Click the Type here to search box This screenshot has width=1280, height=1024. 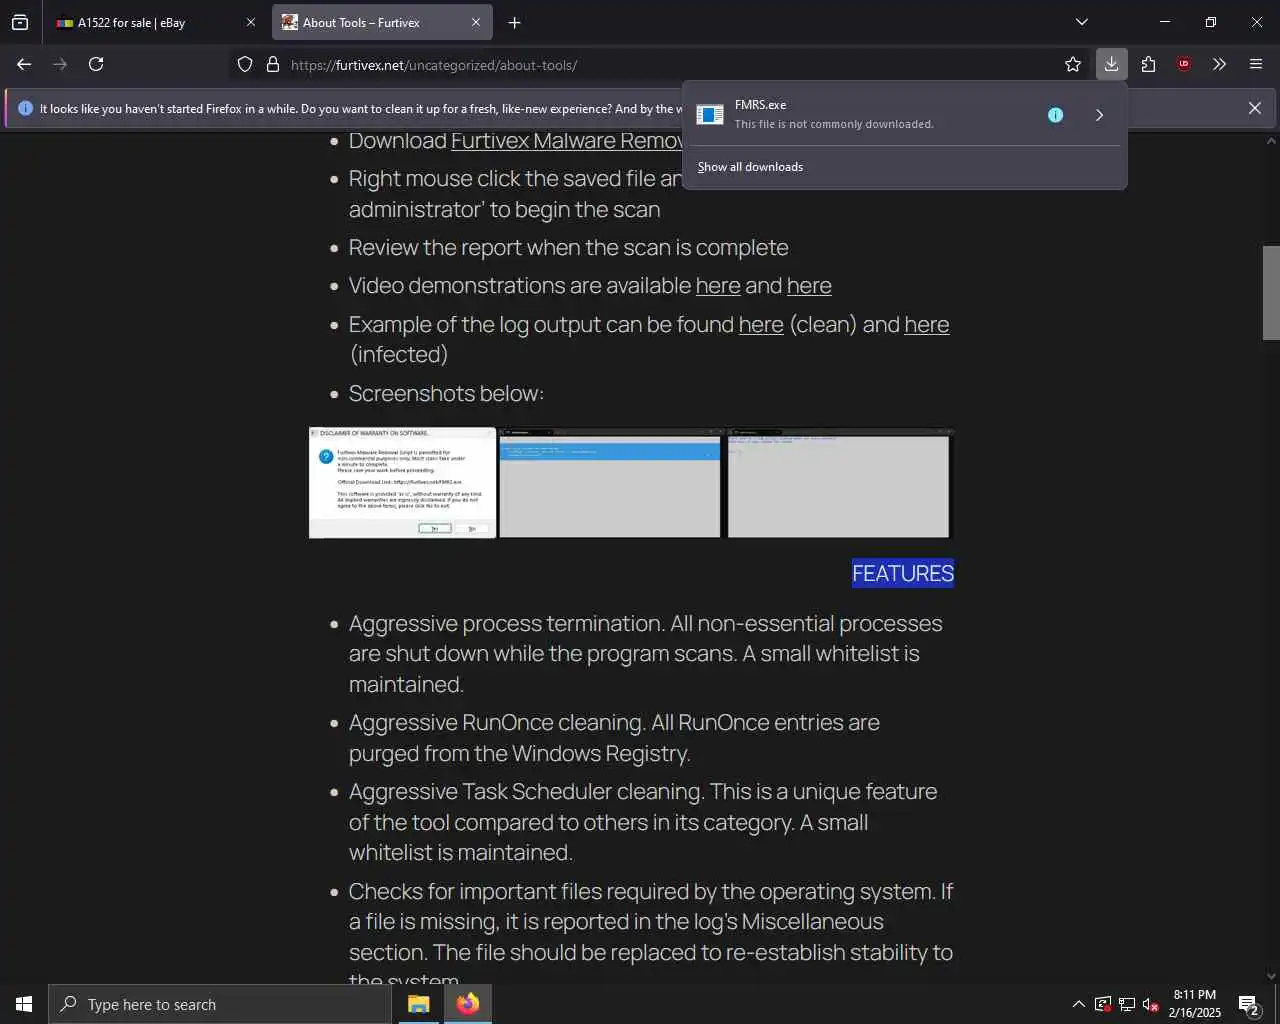tap(220, 1004)
